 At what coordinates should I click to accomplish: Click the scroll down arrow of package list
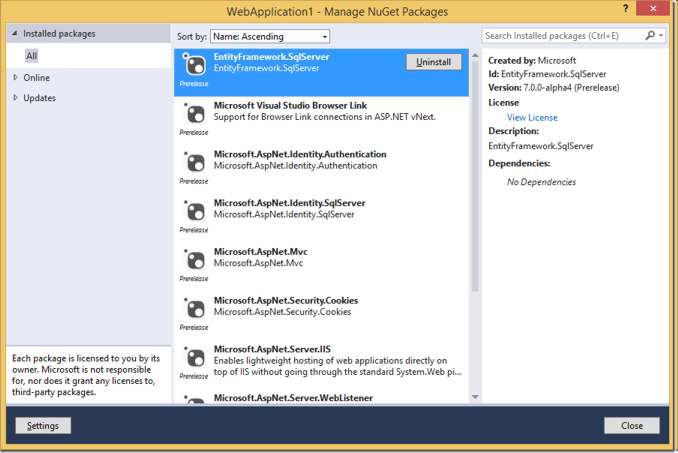coord(475,397)
